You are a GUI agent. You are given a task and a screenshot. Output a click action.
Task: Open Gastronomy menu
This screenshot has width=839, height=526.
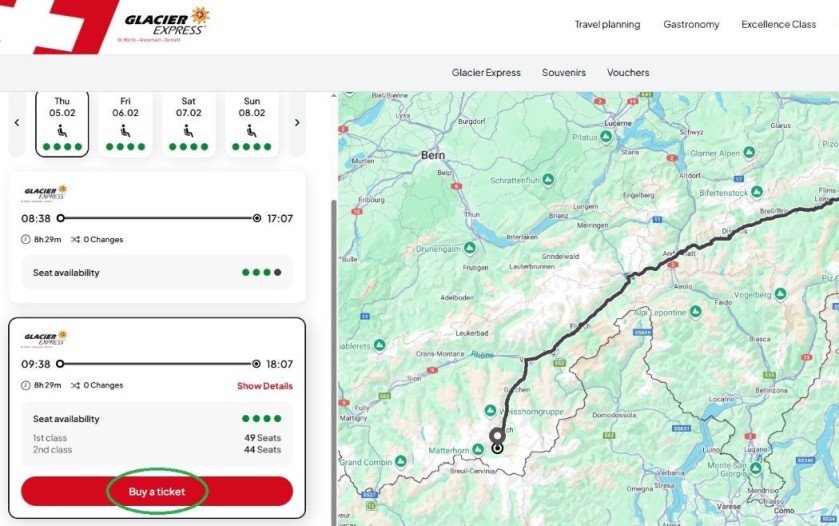(x=691, y=25)
